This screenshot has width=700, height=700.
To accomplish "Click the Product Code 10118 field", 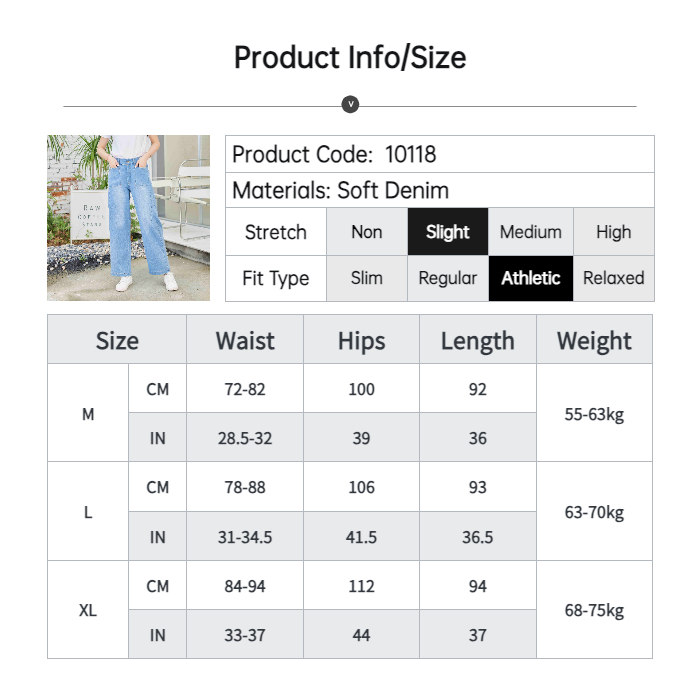I will 439,154.
